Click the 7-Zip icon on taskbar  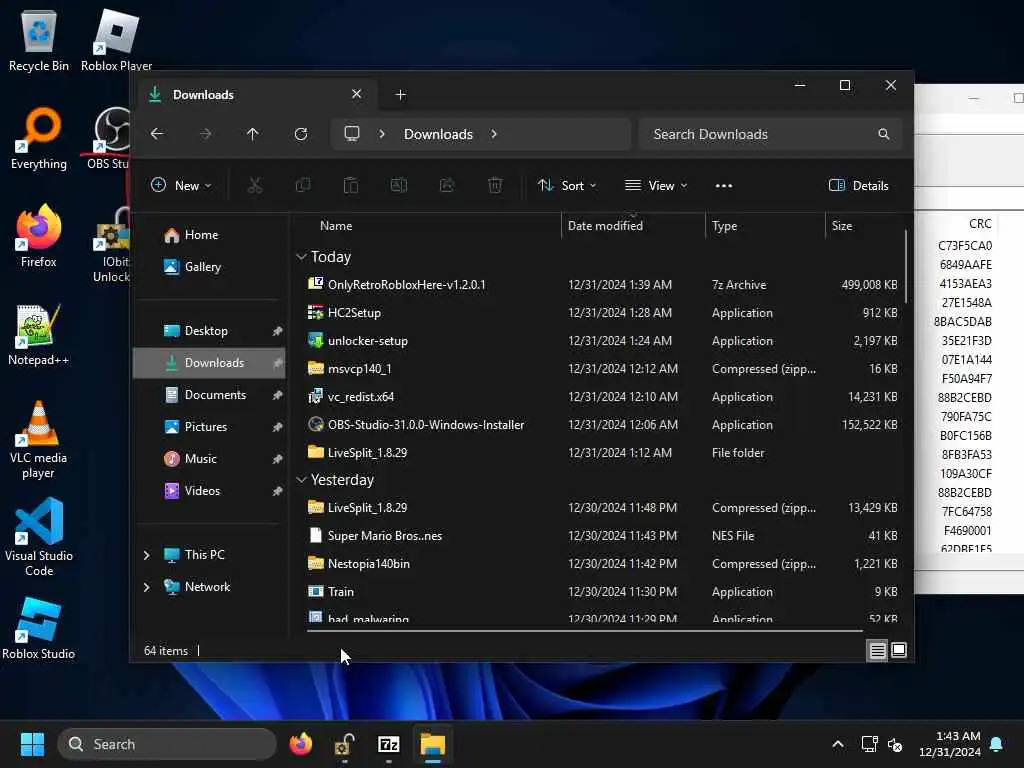389,744
